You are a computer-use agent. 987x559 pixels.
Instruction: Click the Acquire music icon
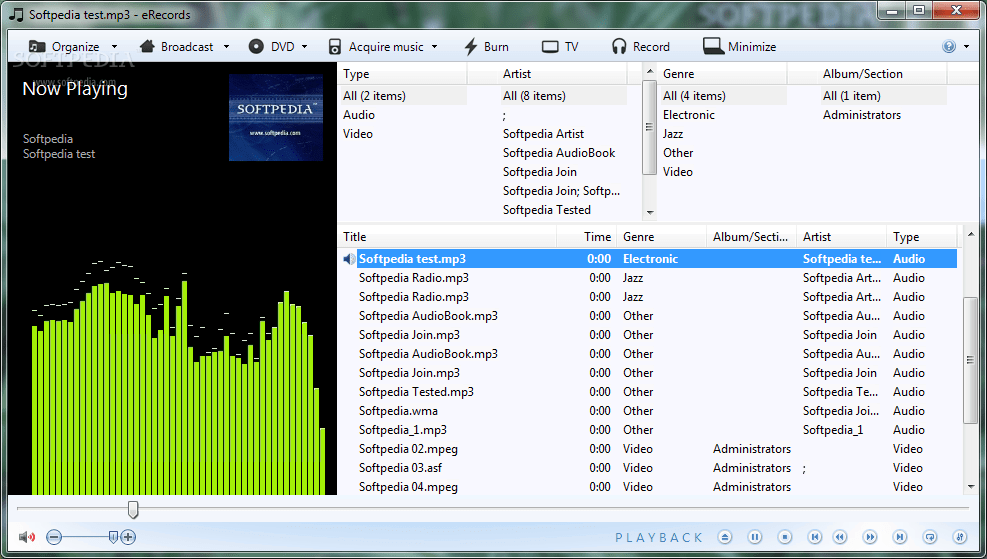335,47
